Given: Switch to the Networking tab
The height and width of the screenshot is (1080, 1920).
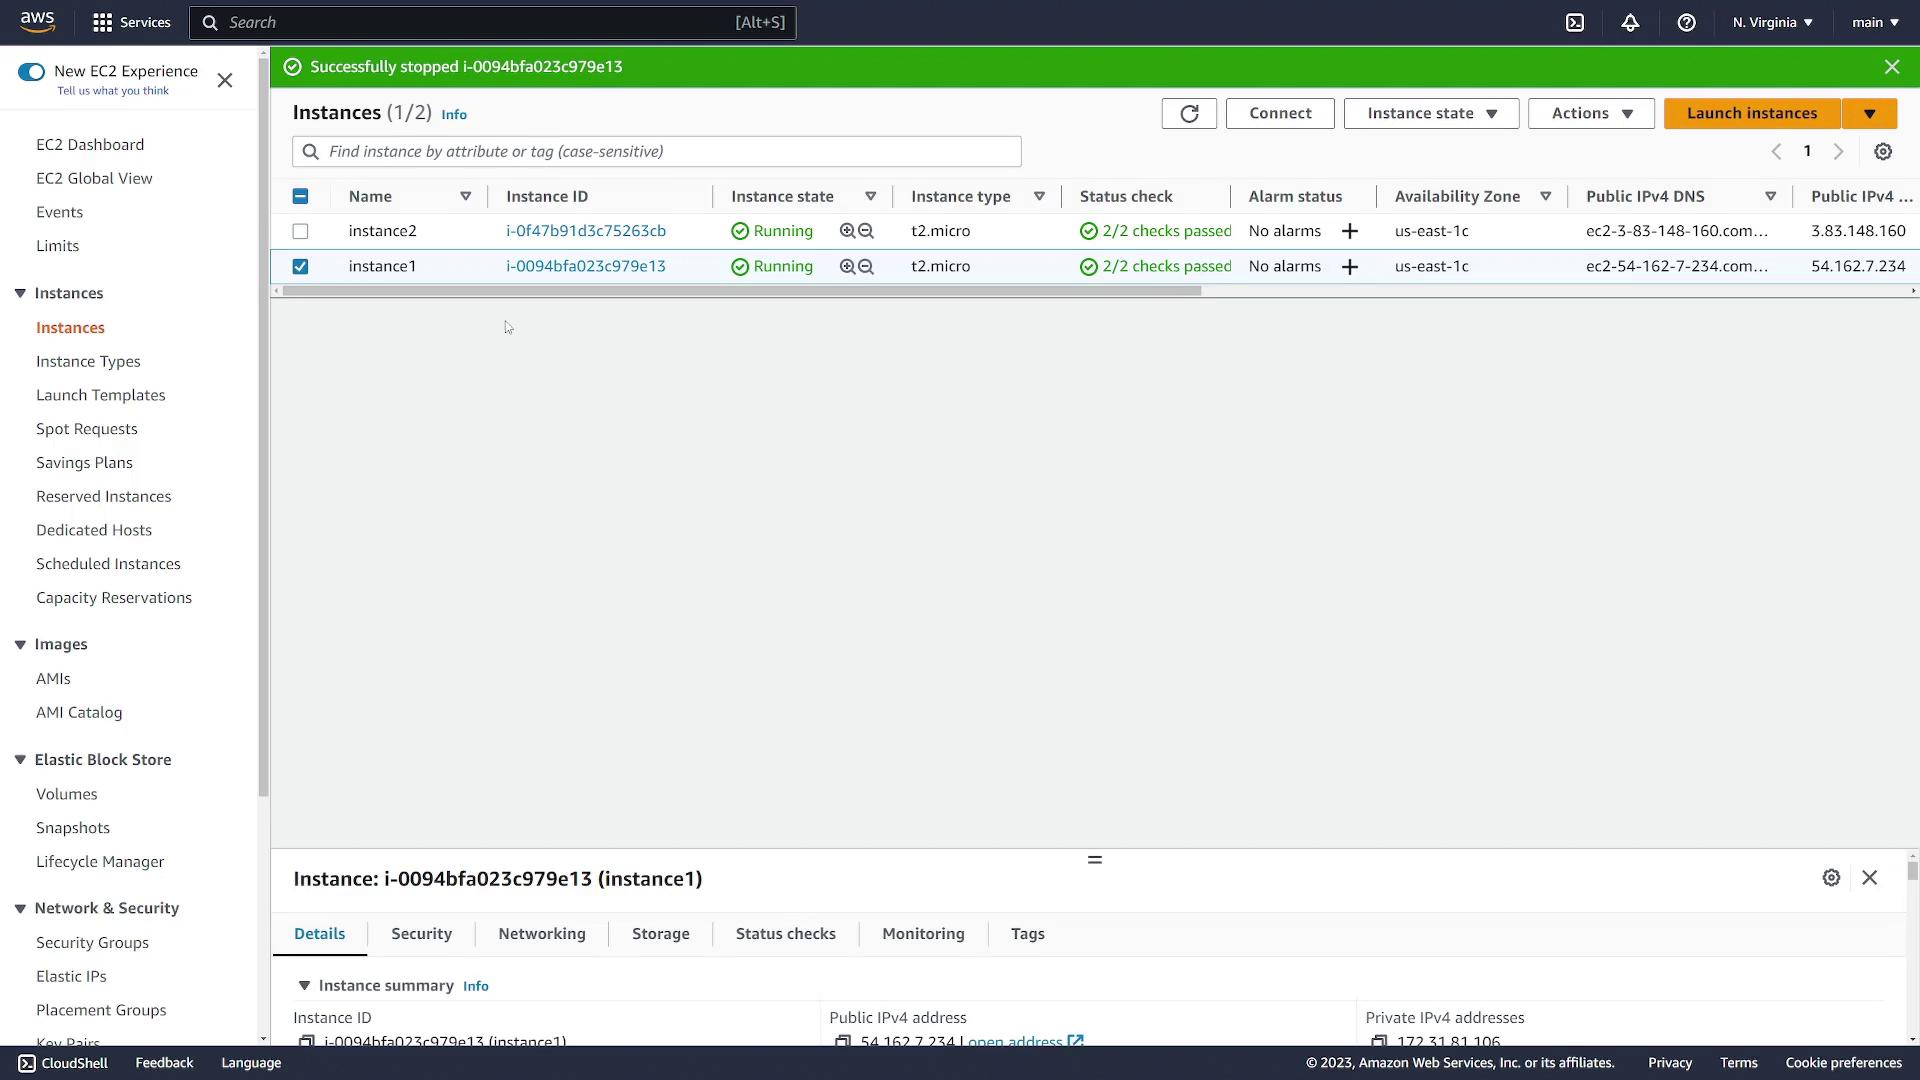Looking at the screenshot, I should (542, 934).
